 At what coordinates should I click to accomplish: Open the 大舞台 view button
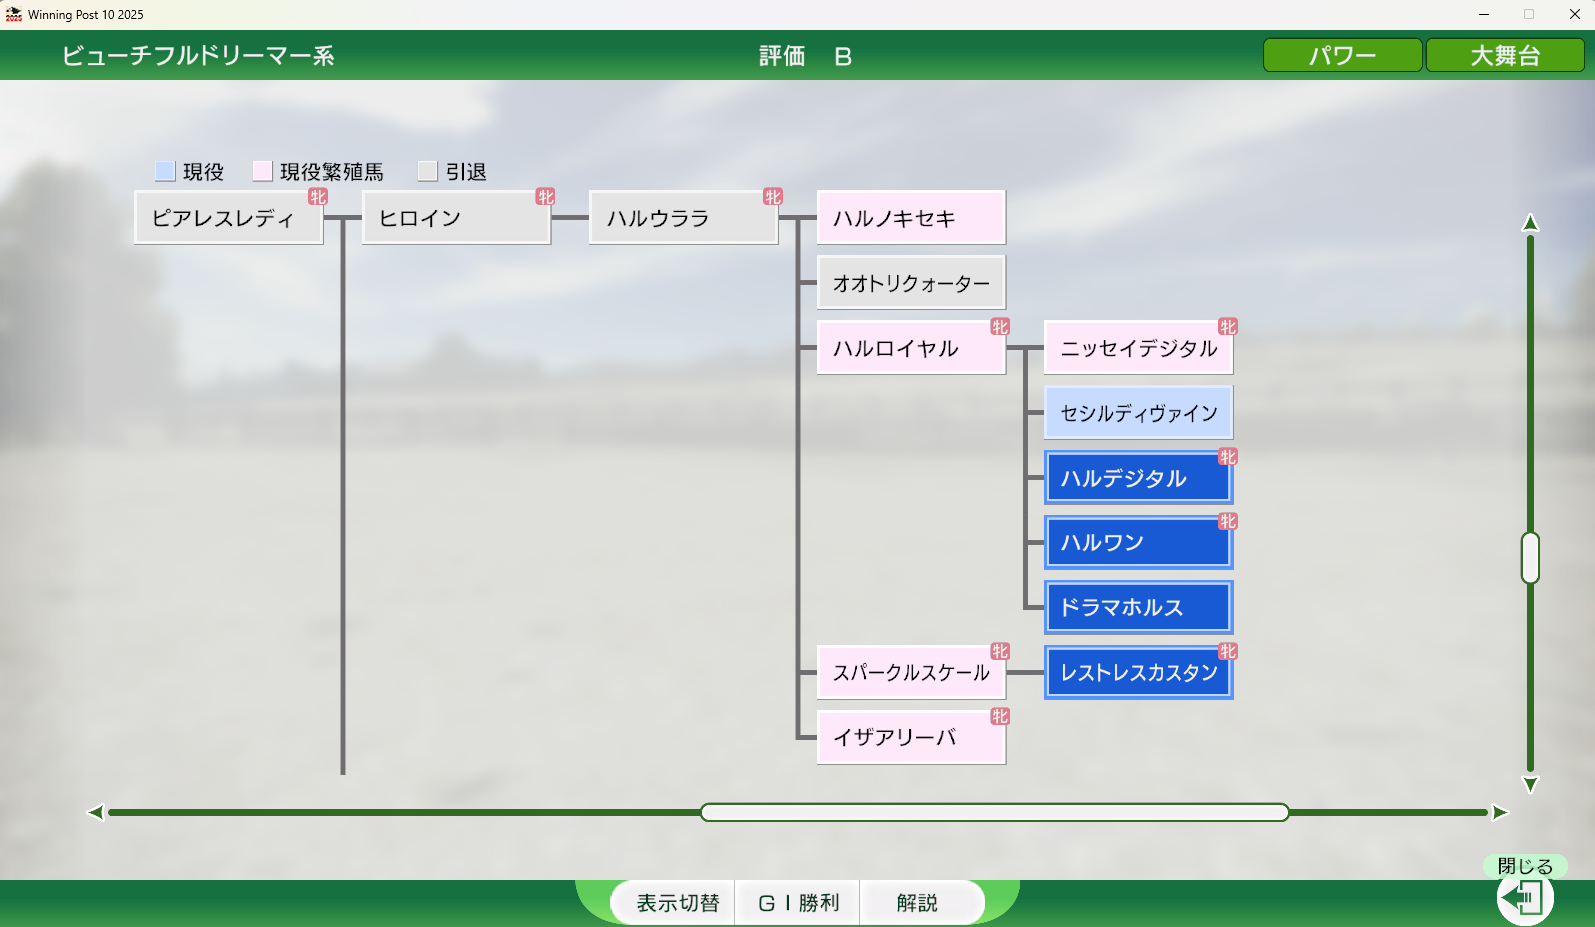pos(1505,55)
